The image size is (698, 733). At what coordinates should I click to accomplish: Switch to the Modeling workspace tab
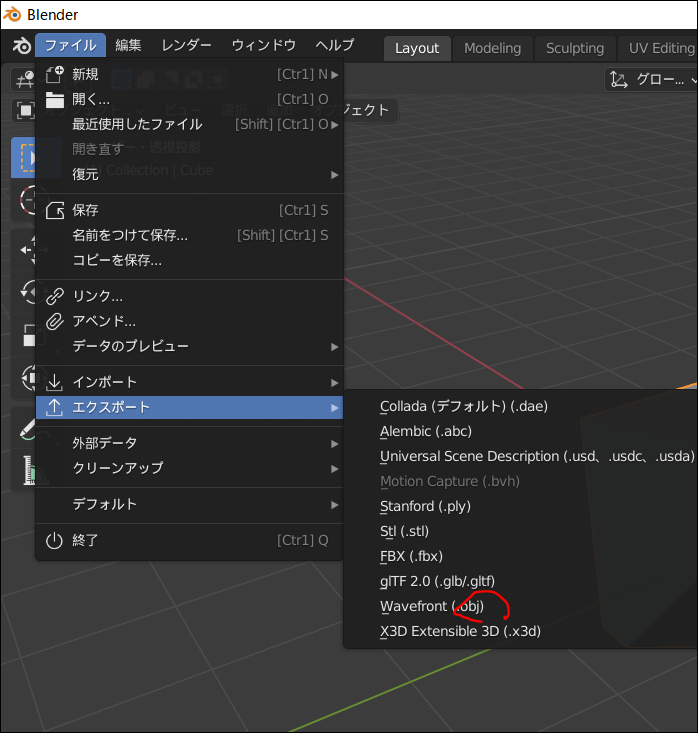492,48
